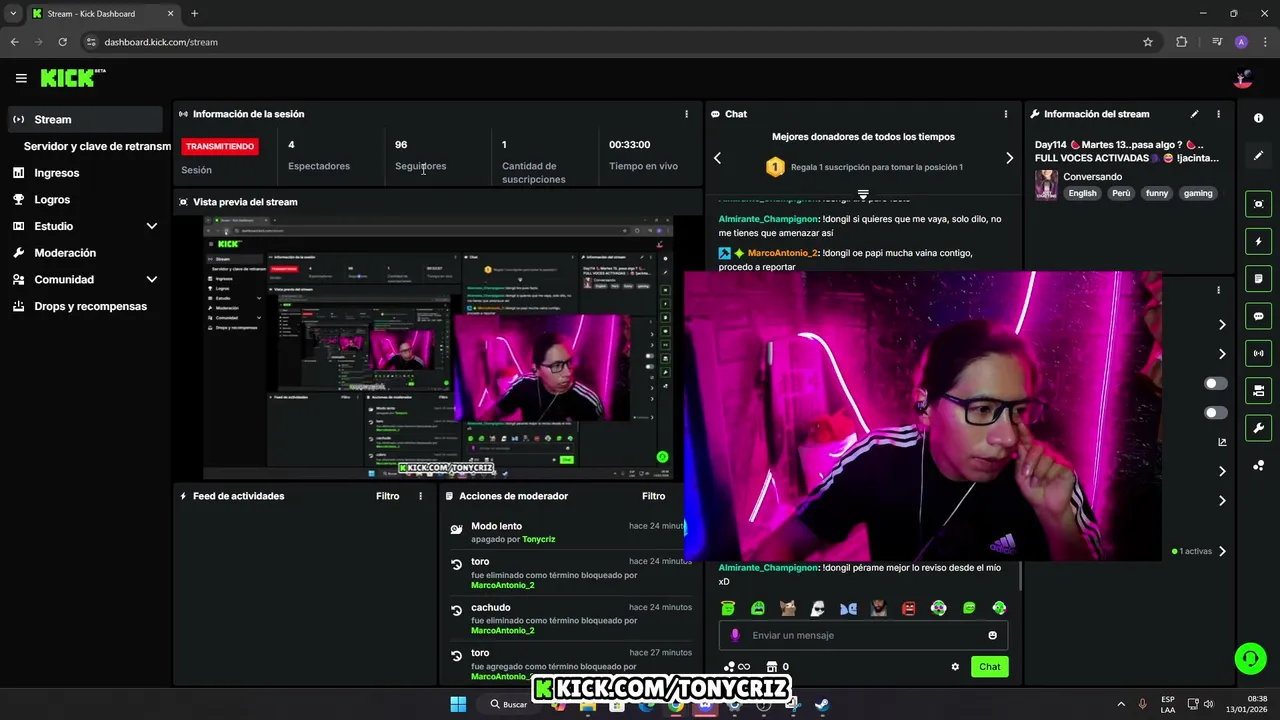Click Filtro in Feed de actividades
1280x720 pixels.
coord(387,496)
